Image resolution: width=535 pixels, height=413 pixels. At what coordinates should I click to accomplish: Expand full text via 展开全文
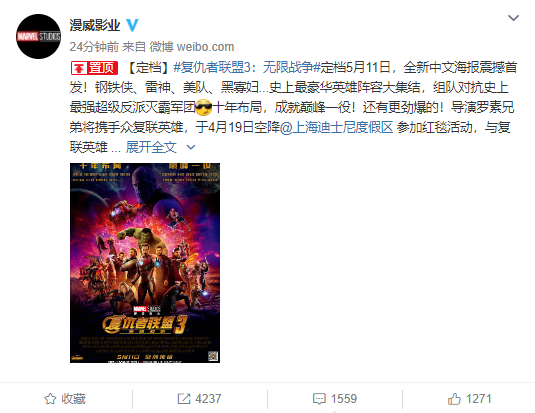tap(151, 147)
